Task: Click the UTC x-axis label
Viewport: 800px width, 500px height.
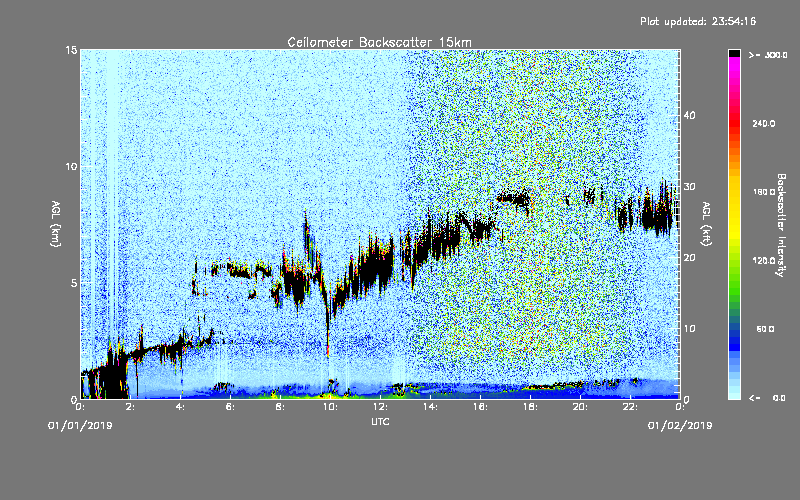Action: (380, 421)
